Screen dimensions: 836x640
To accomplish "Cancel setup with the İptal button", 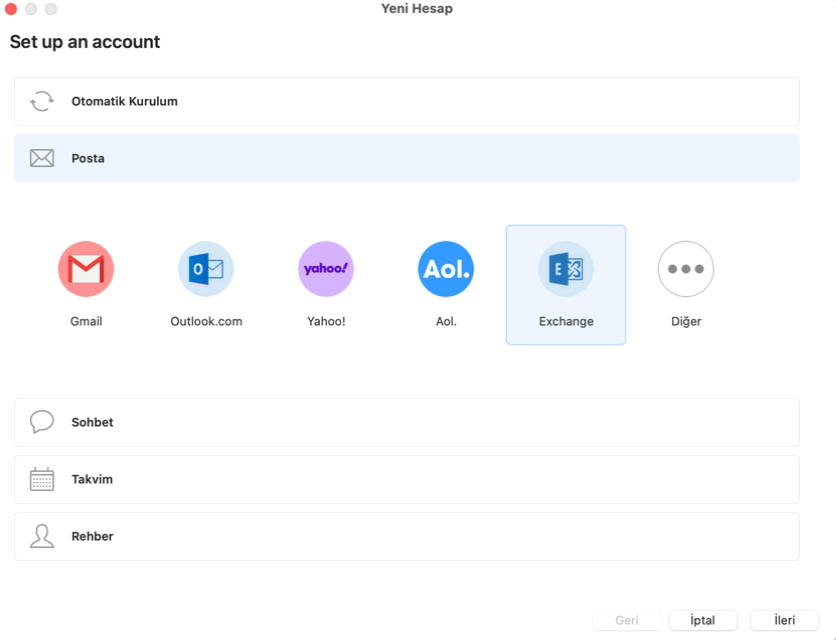I will tap(703, 620).
